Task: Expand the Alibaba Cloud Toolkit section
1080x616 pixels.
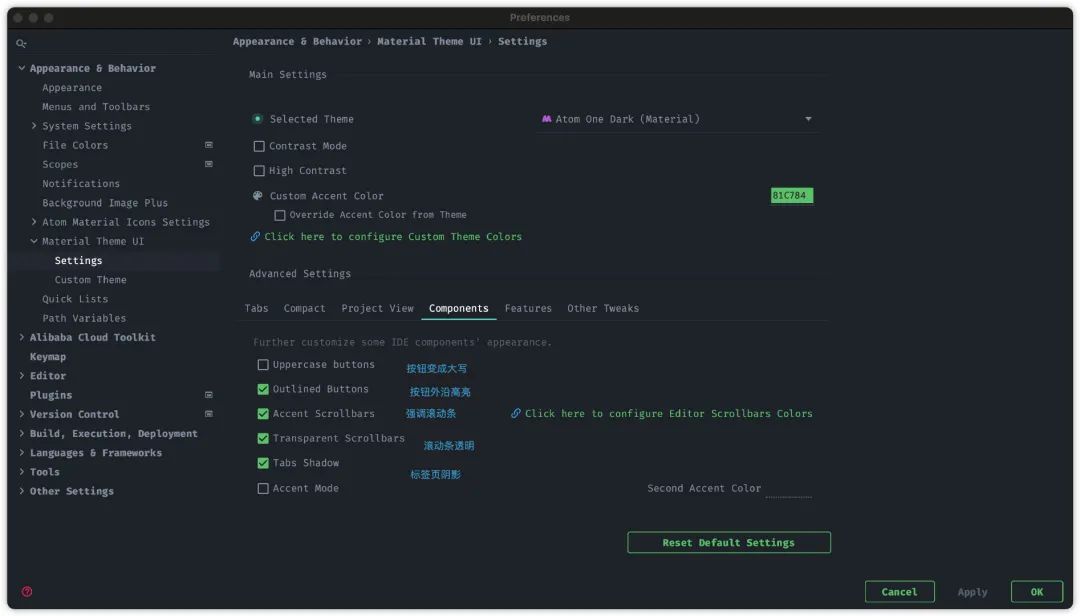Action: pos(22,337)
